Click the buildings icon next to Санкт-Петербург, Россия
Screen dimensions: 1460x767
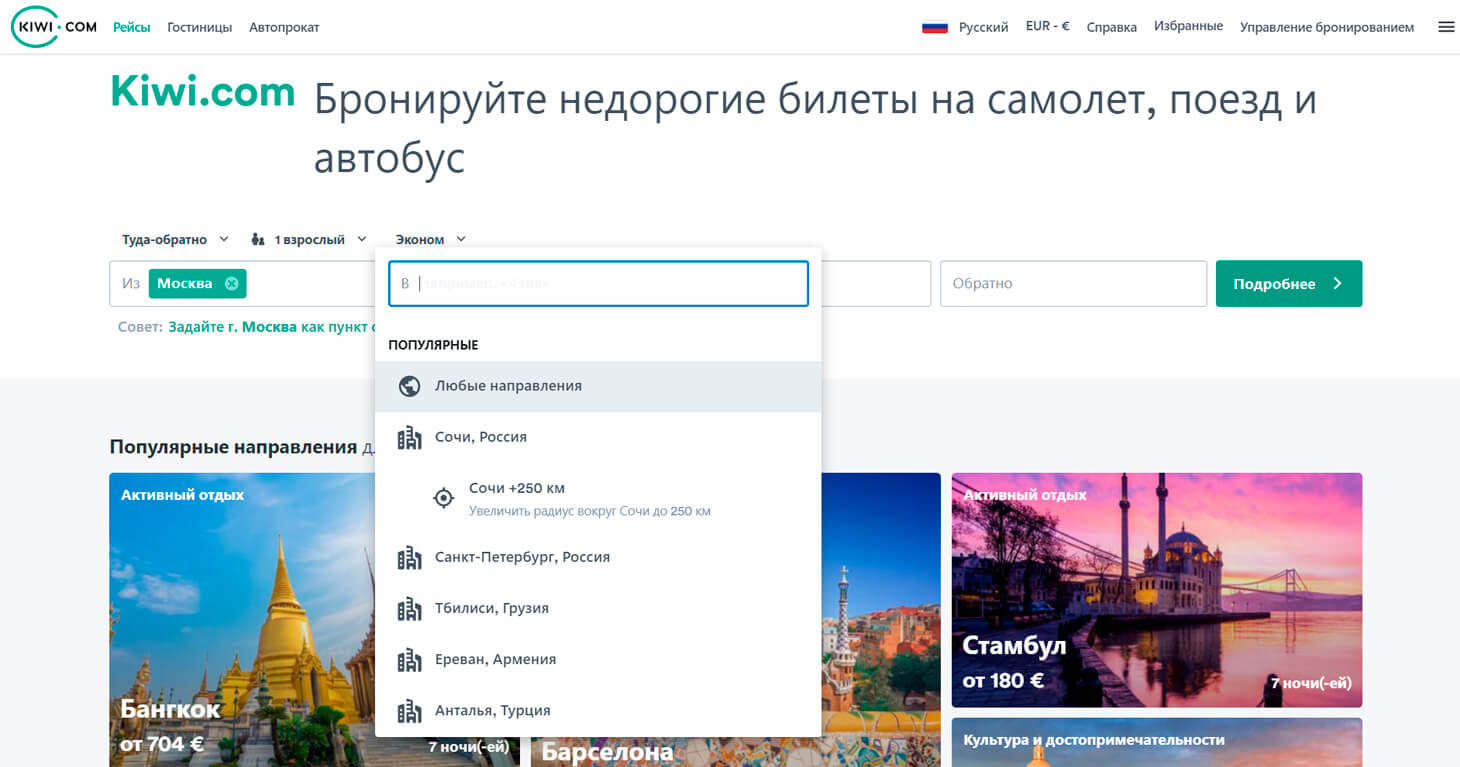pyautogui.click(x=409, y=557)
